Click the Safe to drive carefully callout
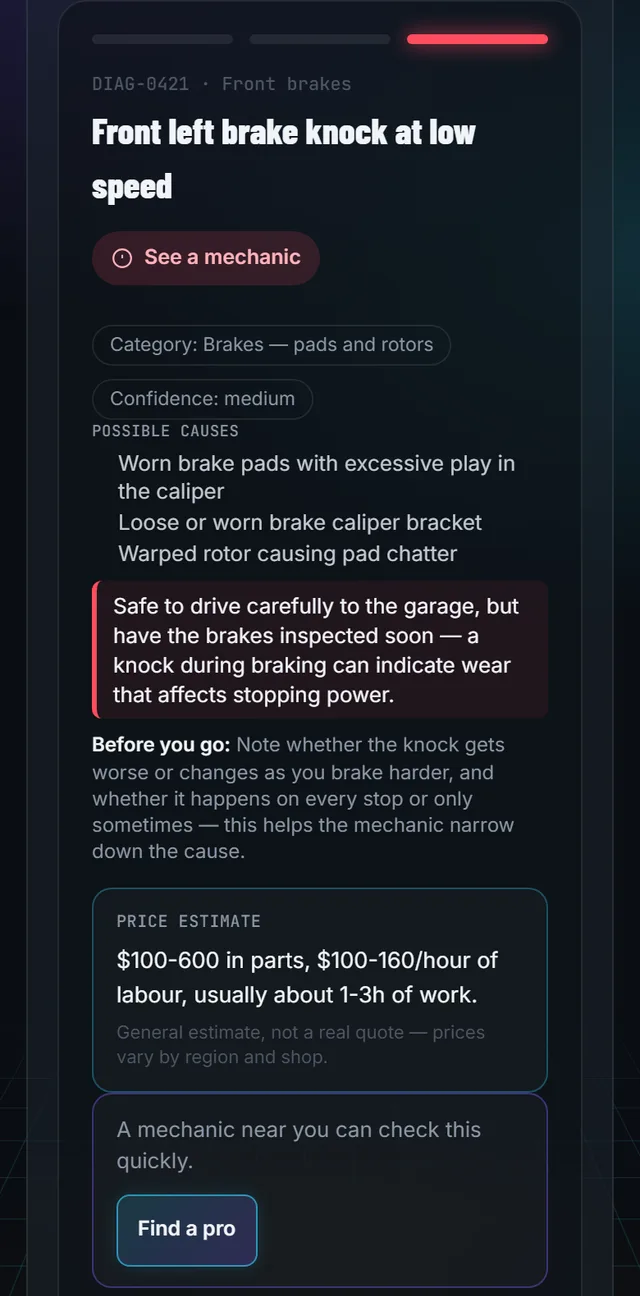This screenshot has height=1296, width=640. click(320, 650)
